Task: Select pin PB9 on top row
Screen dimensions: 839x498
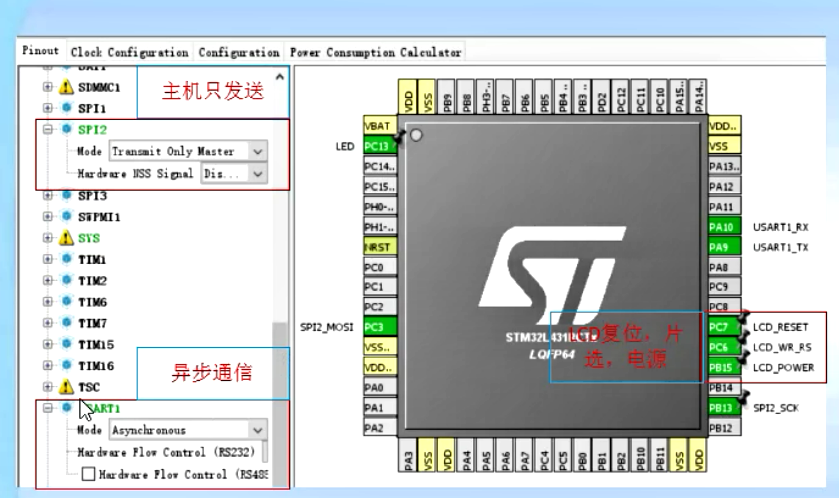Action: tap(447, 96)
